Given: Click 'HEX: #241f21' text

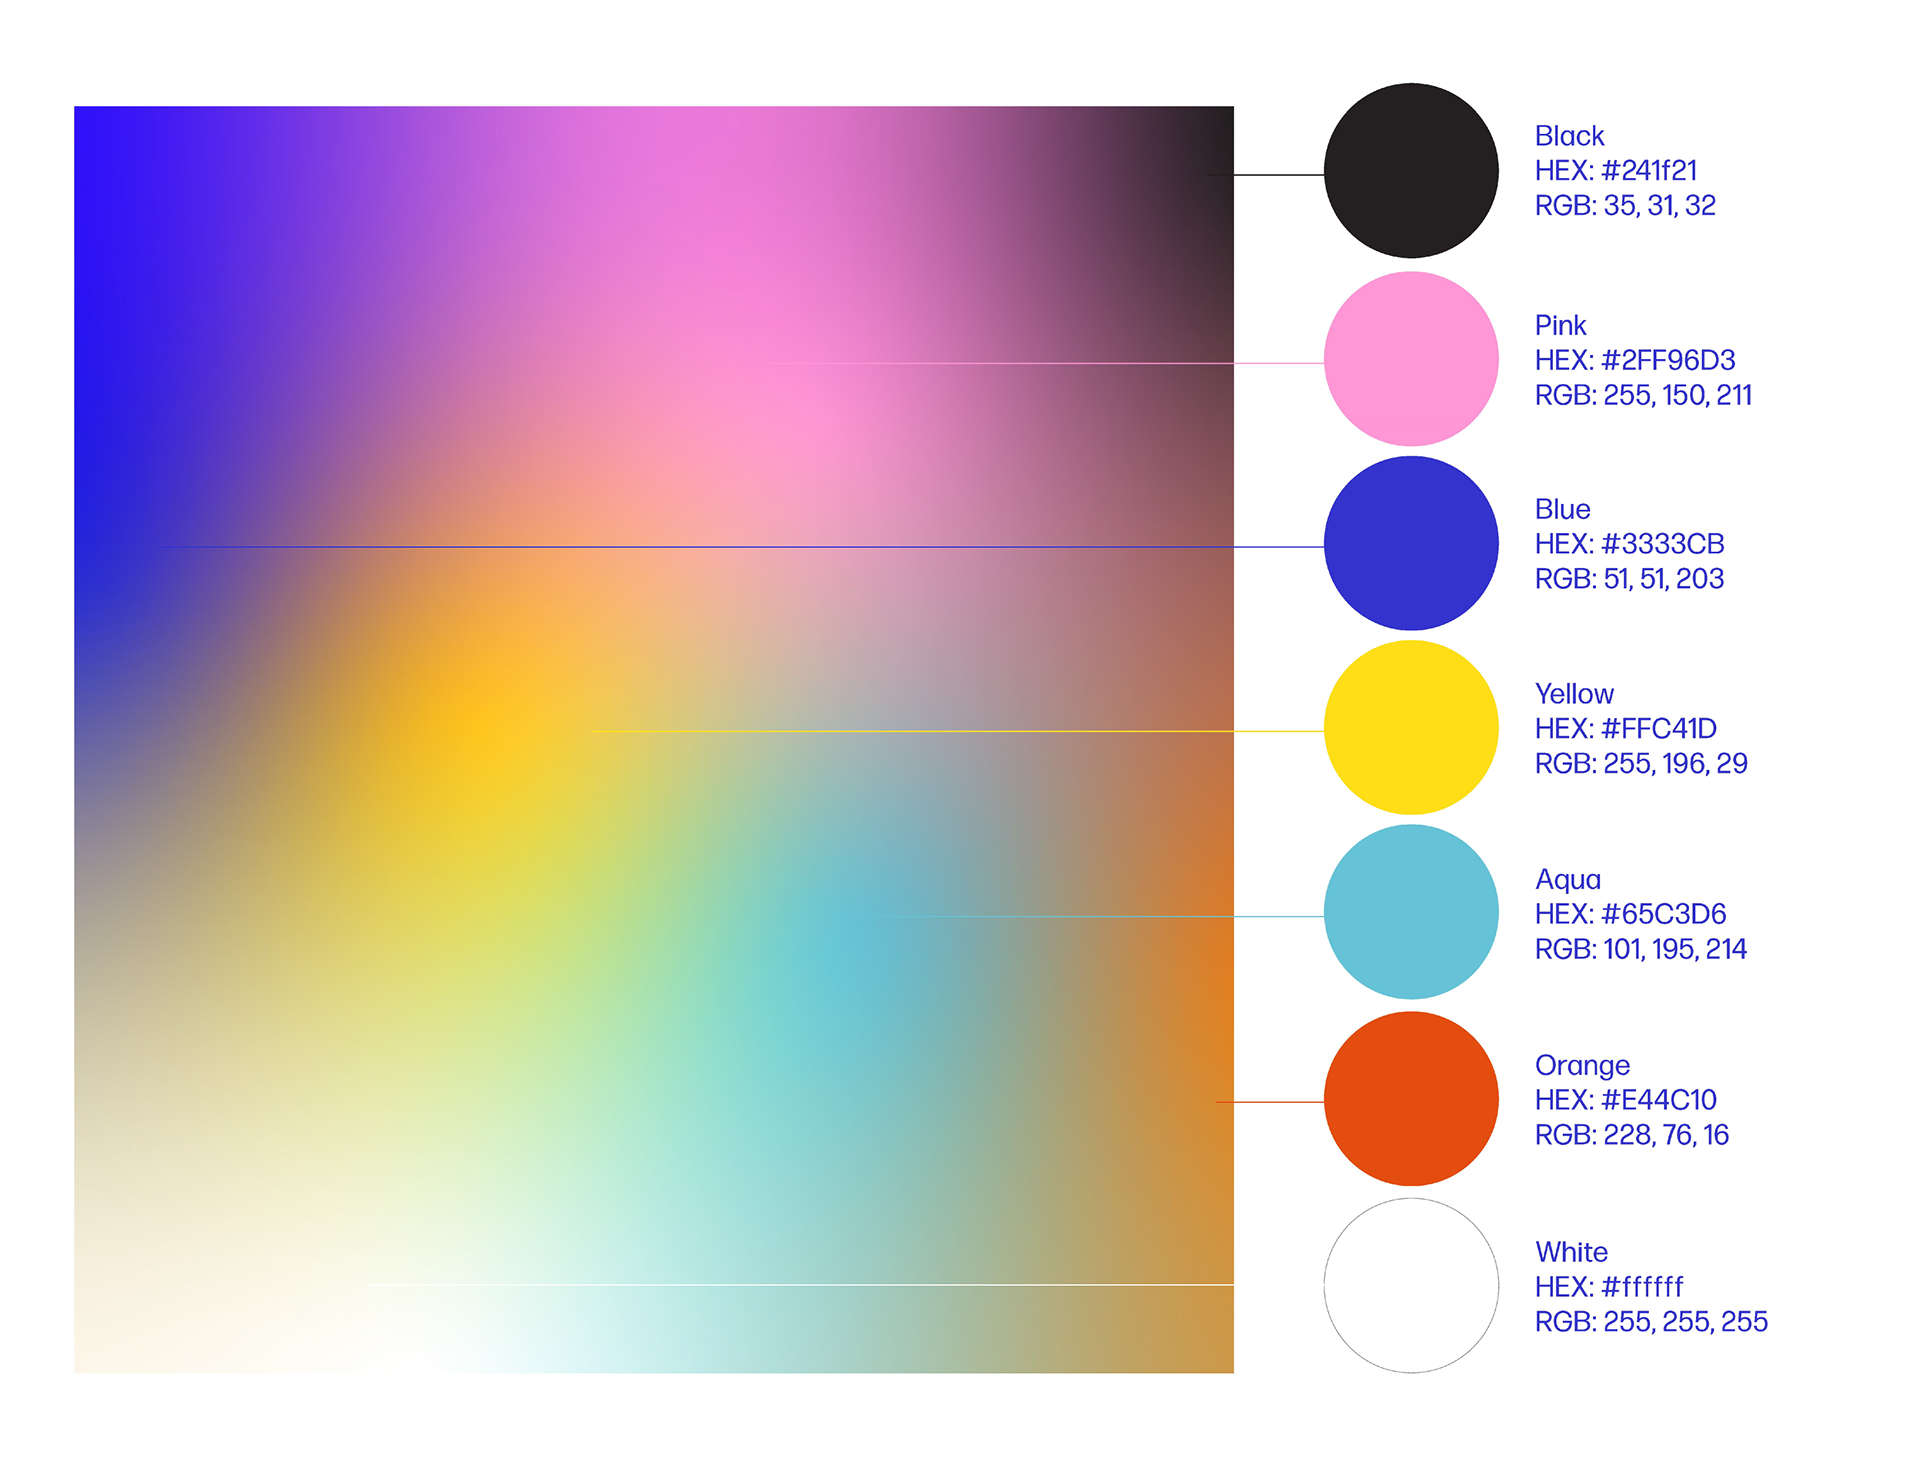Looking at the screenshot, I should [1616, 171].
